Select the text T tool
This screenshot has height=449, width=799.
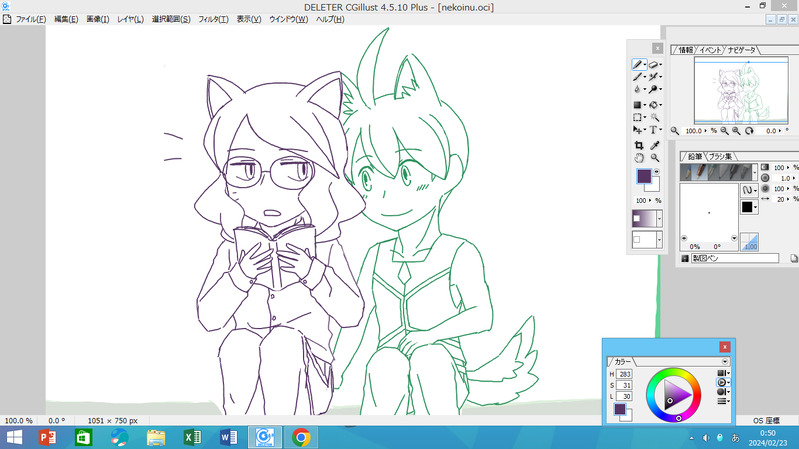(653, 130)
